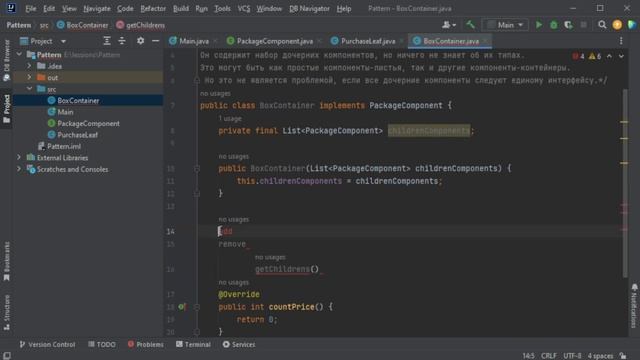Open the user account icon dropdown
This screenshot has height=360, width=640.
(x=449, y=25)
